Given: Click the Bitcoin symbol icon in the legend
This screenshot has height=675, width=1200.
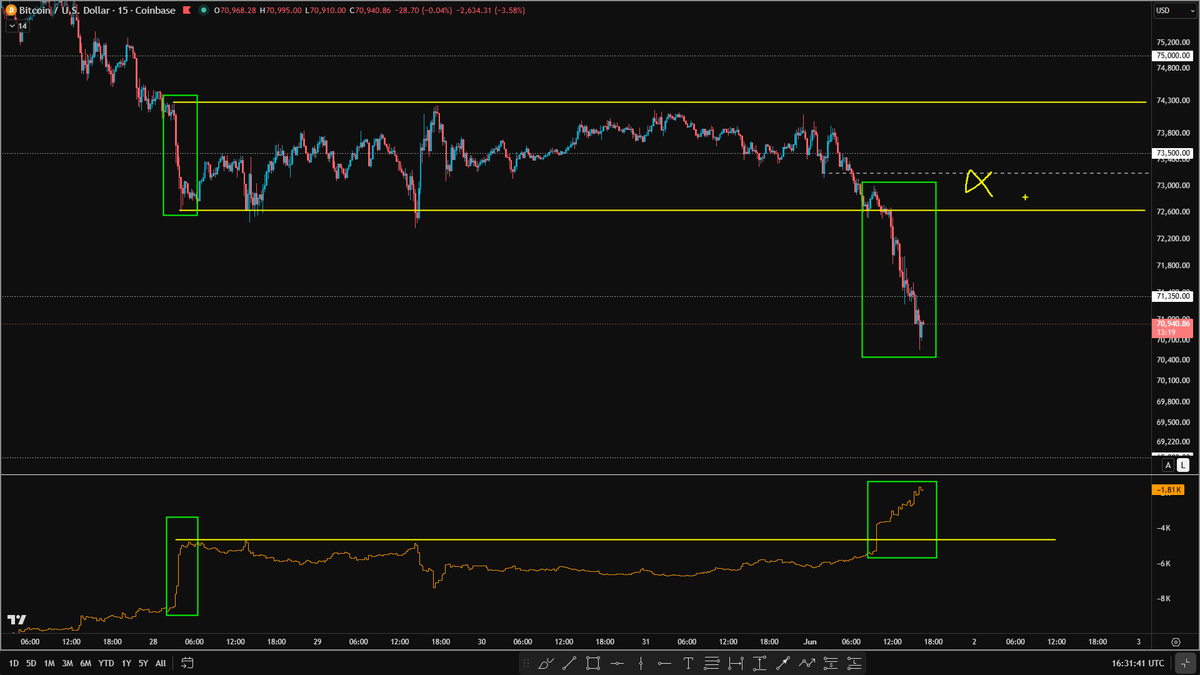Looking at the screenshot, I should click(x=10, y=10).
